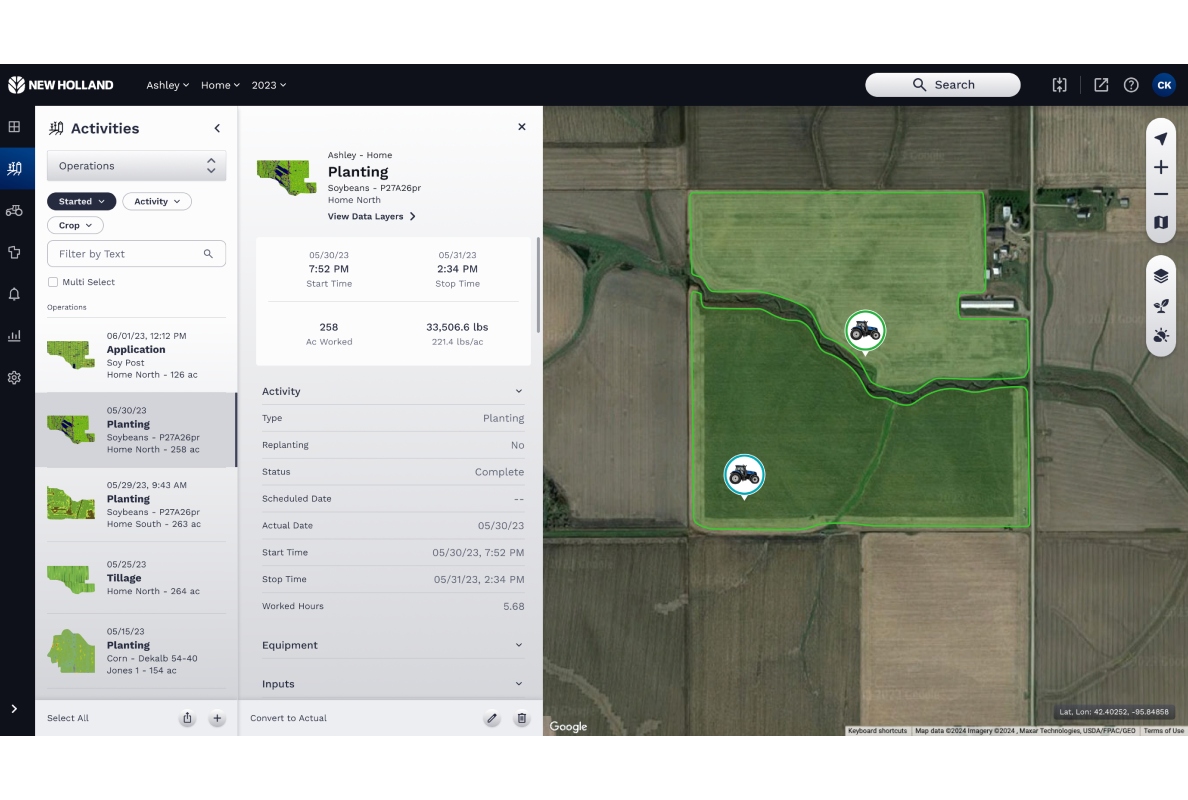Click the detail panel scrollbar
Screen dimensions: 1188x800
pyautogui.click(x=539, y=285)
